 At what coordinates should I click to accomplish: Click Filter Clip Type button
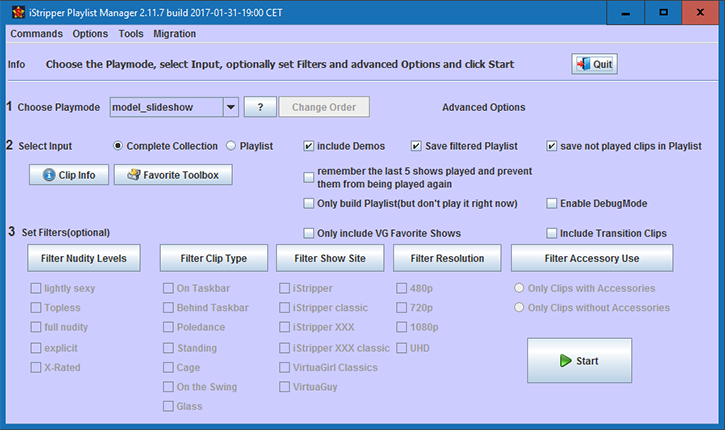(x=214, y=258)
